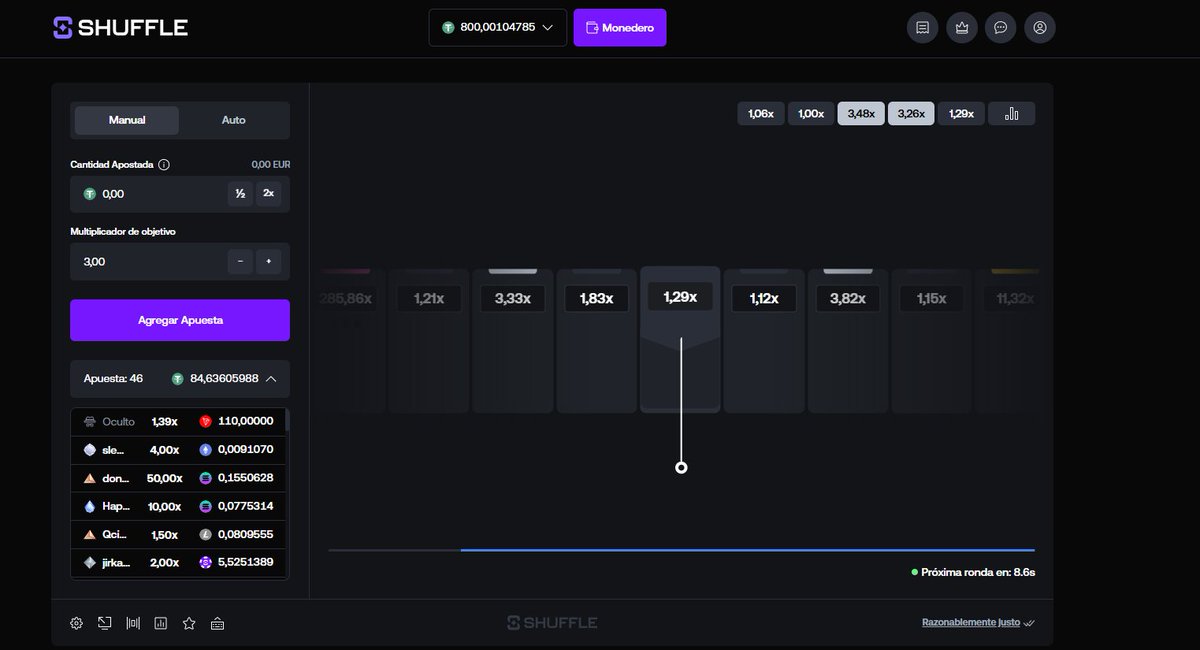
Task: Click the Shuffle logo in the header
Action: coord(121,27)
